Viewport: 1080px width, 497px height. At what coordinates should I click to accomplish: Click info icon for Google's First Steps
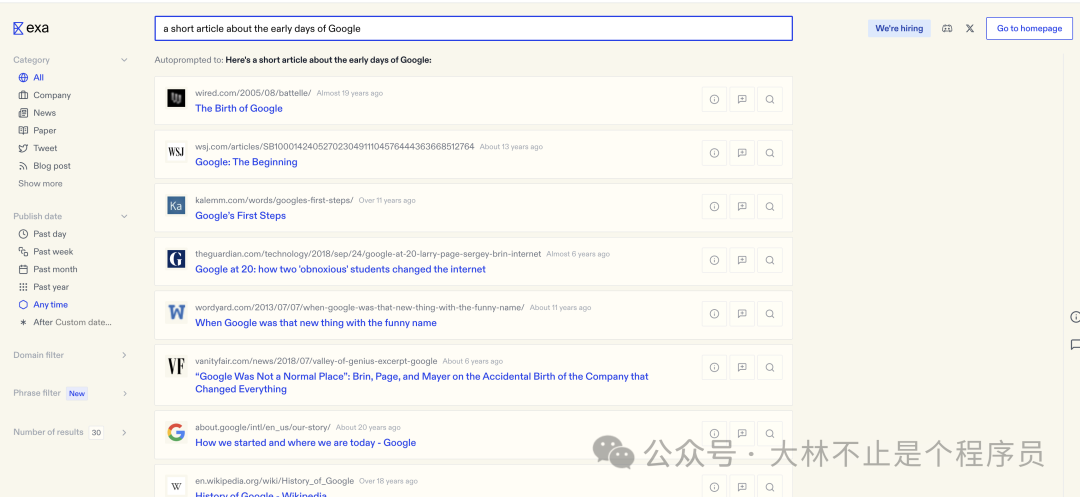[x=714, y=207]
